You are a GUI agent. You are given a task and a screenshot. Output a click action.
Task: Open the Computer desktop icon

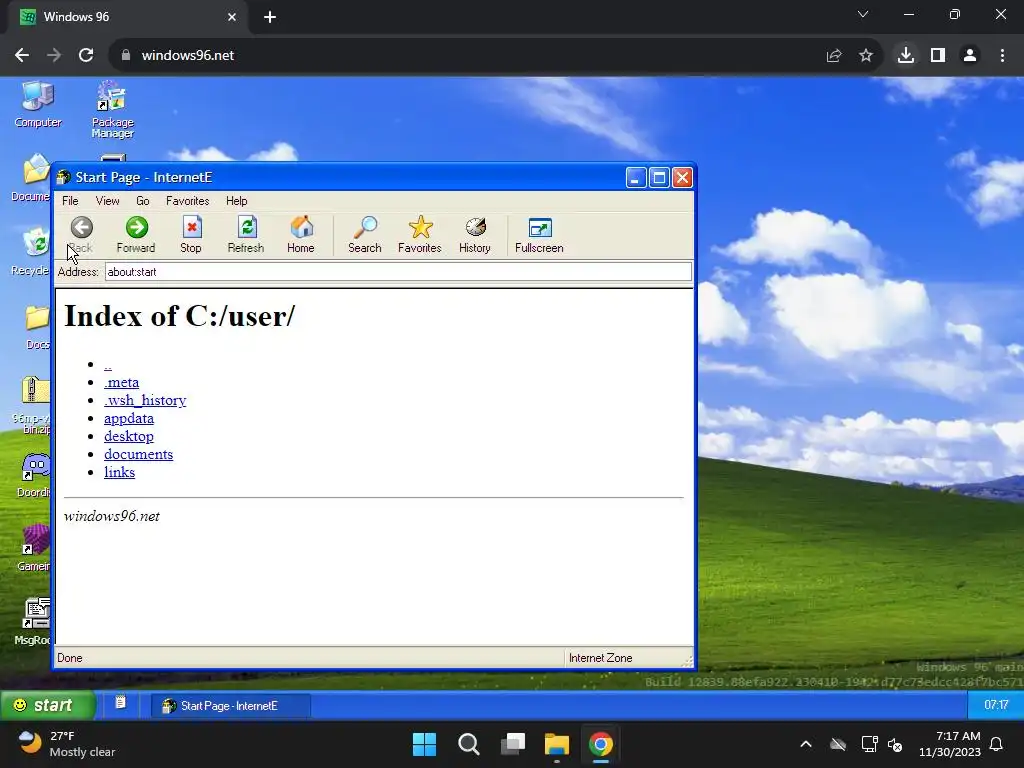coord(38,104)
